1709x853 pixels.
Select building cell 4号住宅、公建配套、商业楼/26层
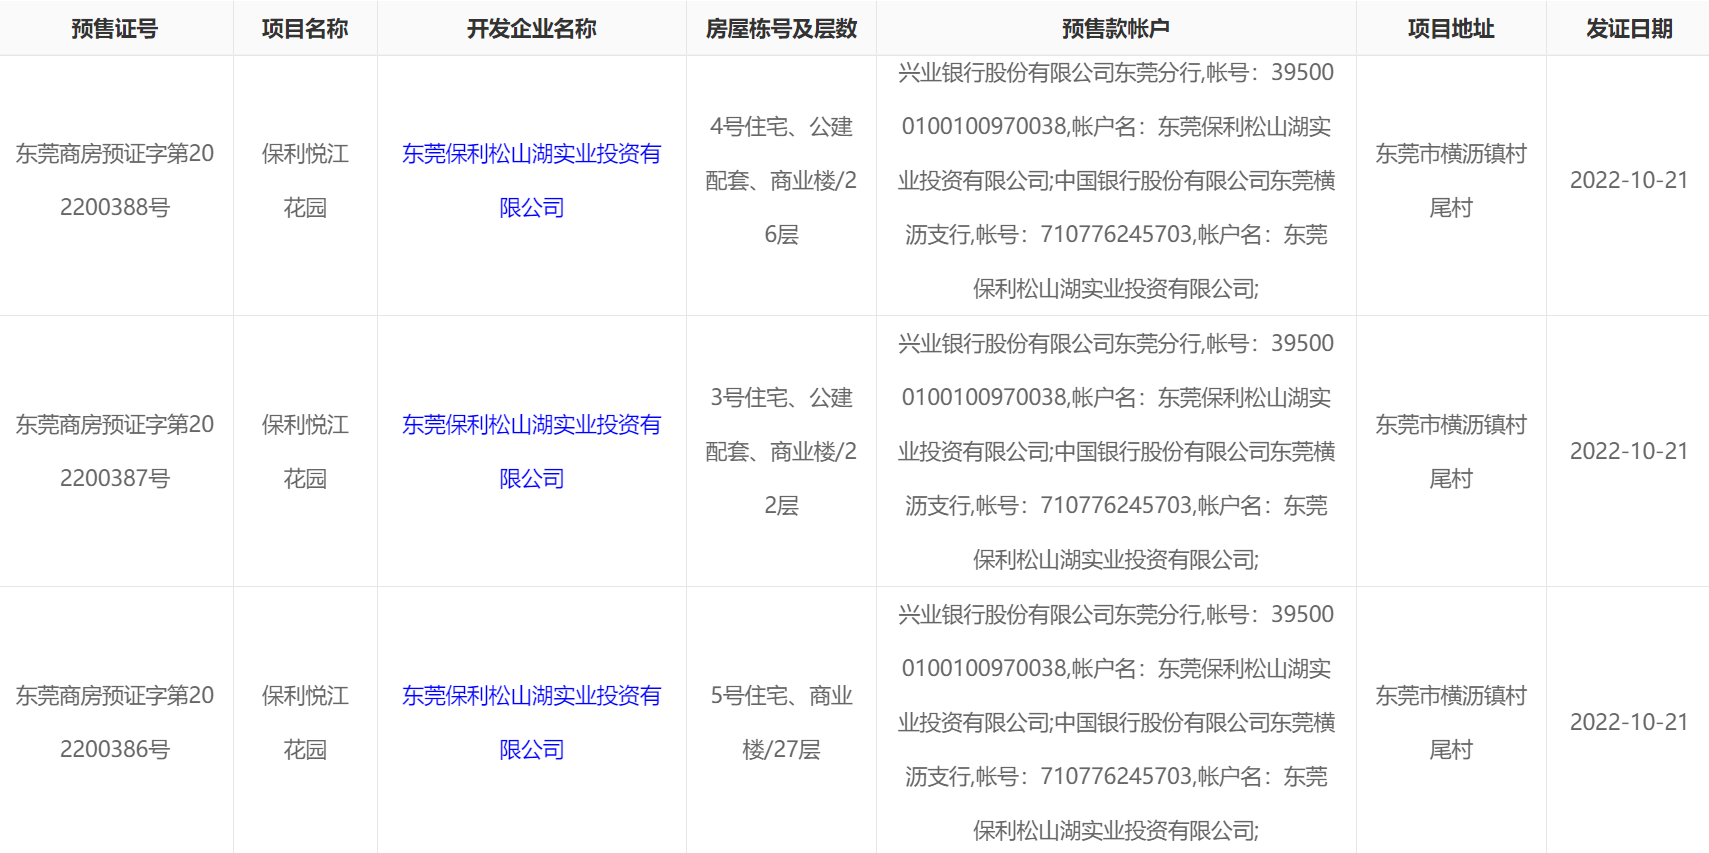pyautogui.click(x=781, y=181)
